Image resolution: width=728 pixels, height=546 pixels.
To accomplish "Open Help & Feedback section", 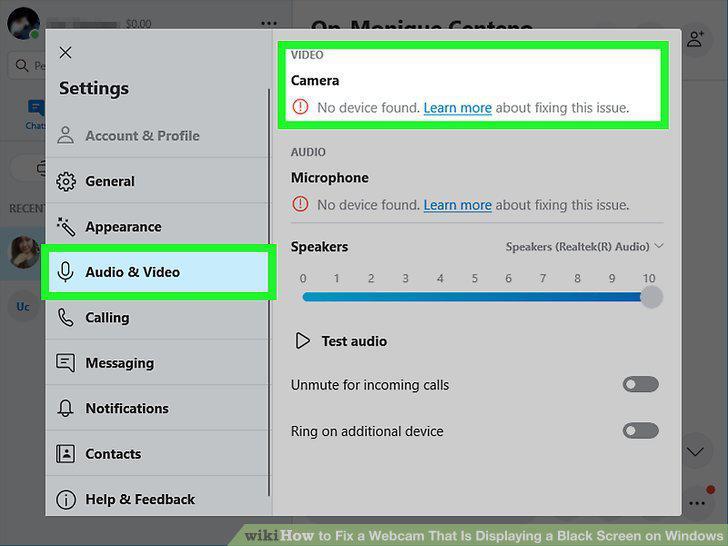I will click(158, 499).
